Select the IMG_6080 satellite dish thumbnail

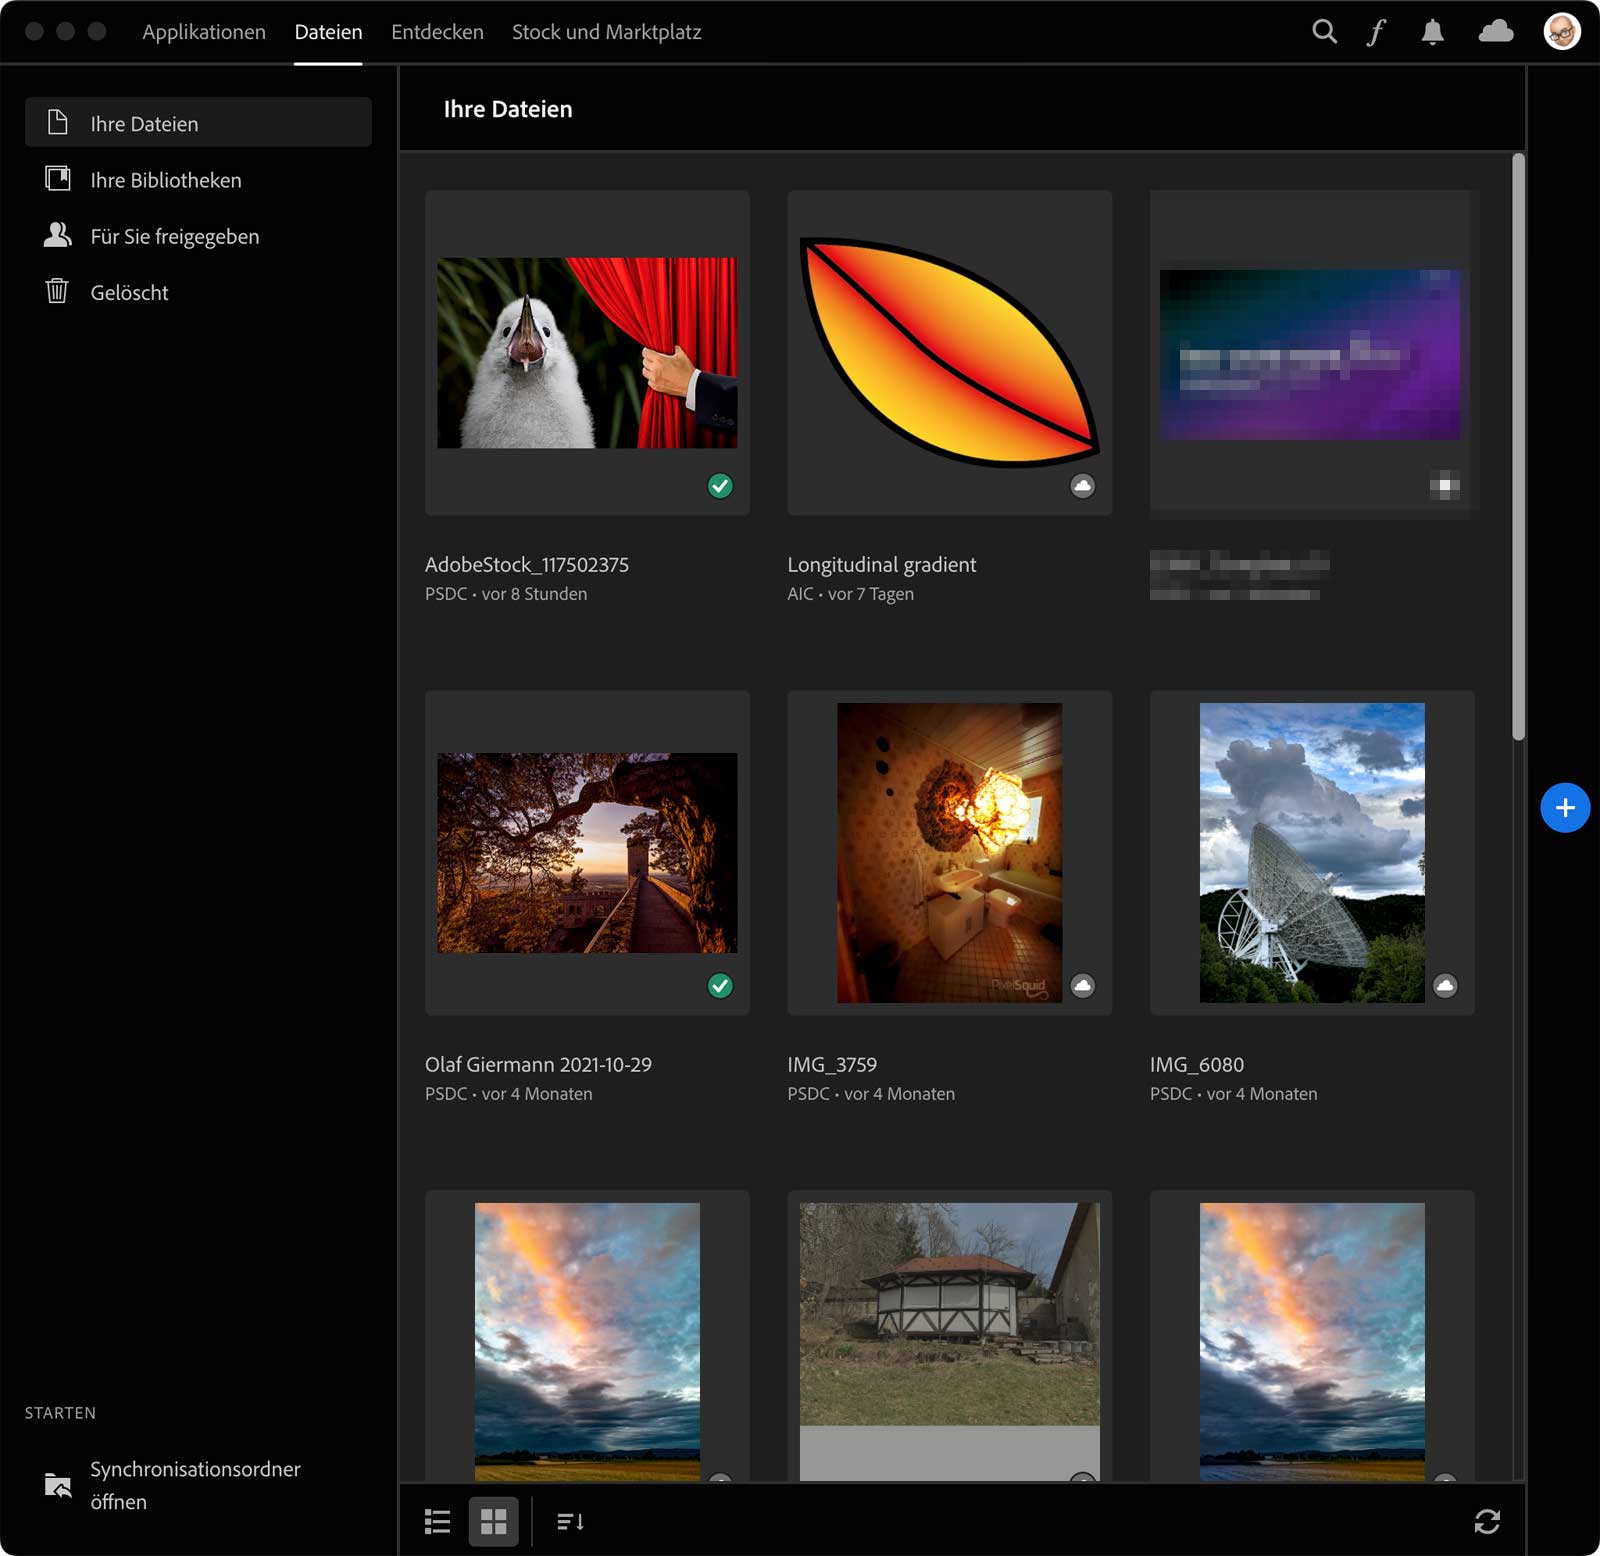(1311, 852)
